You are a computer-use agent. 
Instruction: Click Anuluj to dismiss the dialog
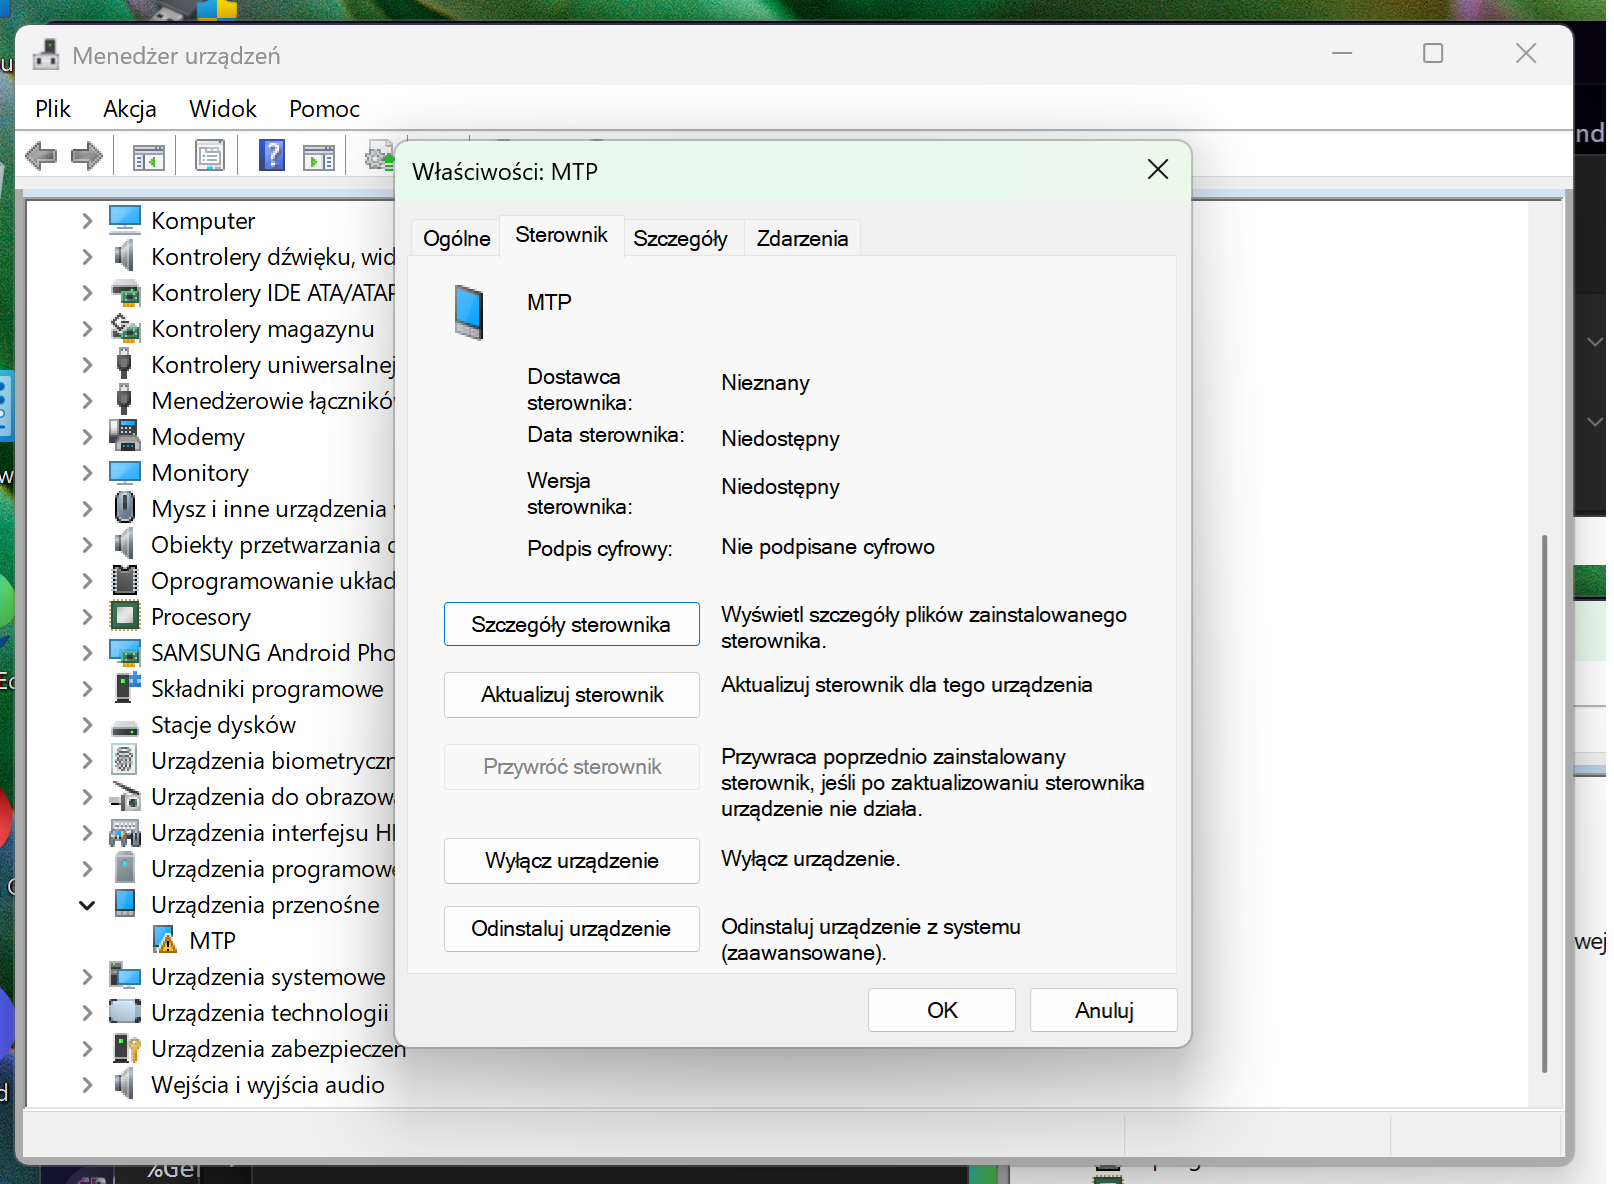[1102, 1009]
